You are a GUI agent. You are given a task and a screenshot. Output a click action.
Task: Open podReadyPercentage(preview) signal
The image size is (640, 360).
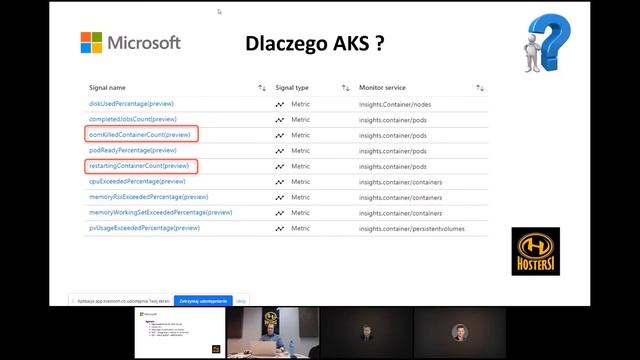(133, 150)
